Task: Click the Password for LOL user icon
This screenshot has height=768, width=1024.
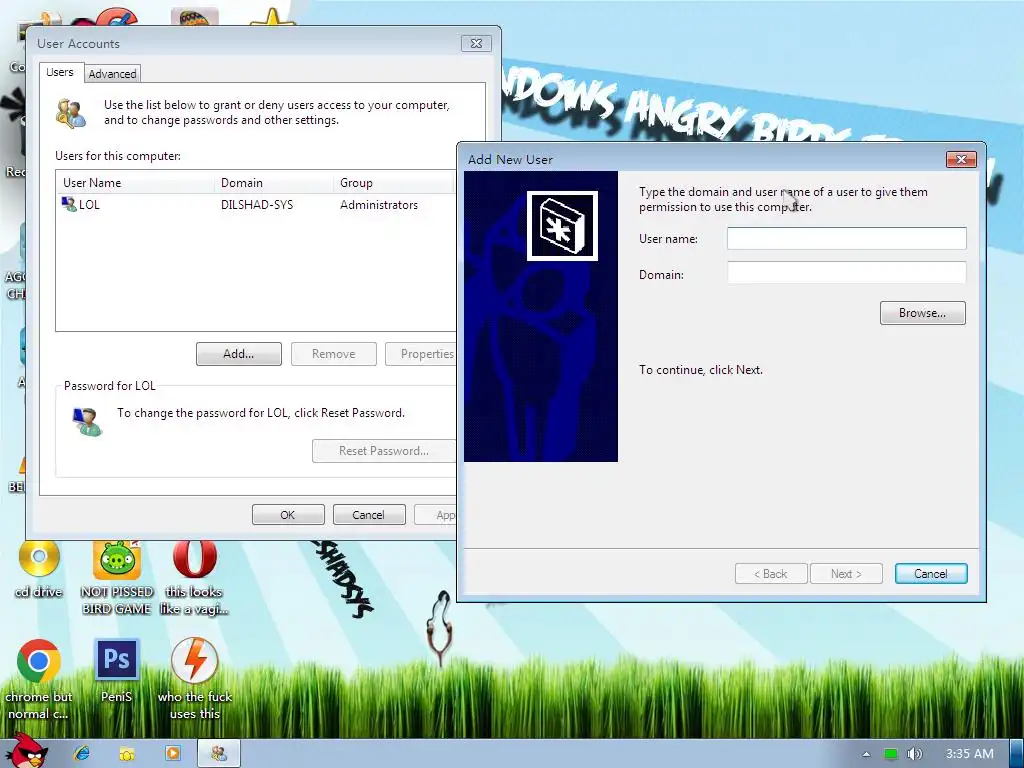Action: [87, 421]
